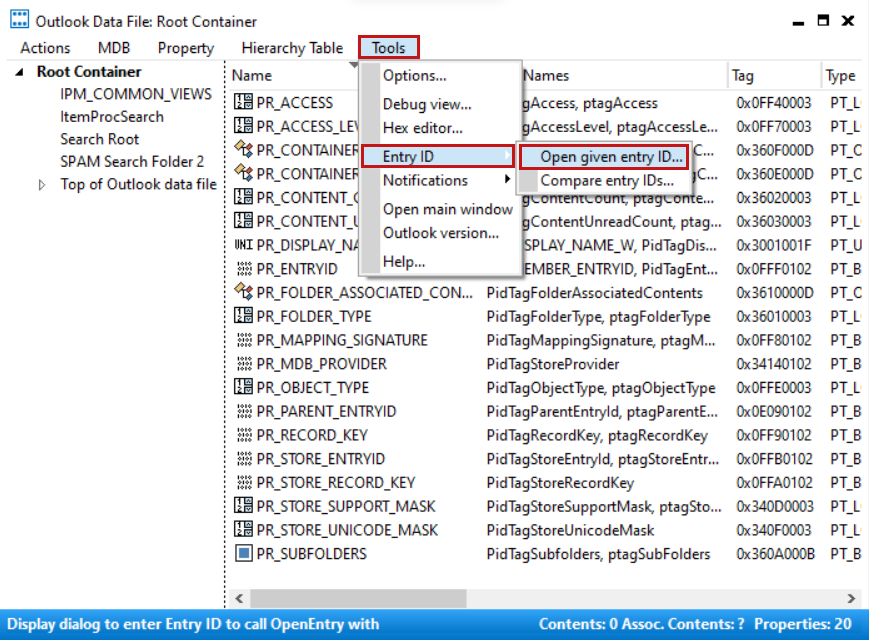
Task: Click the PR_STORE_SUPPORT_MASK row icon
Action: click(243, 506)
